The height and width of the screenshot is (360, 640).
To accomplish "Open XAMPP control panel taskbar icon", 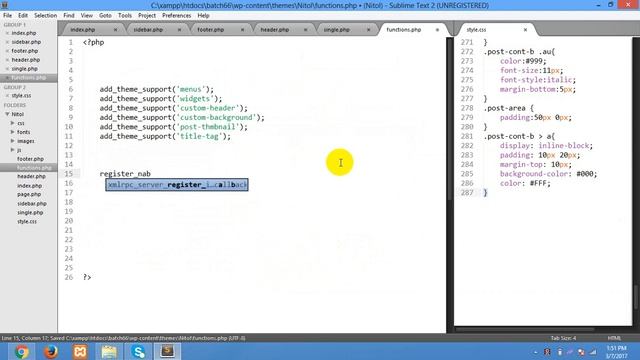I will coord(80,351).
